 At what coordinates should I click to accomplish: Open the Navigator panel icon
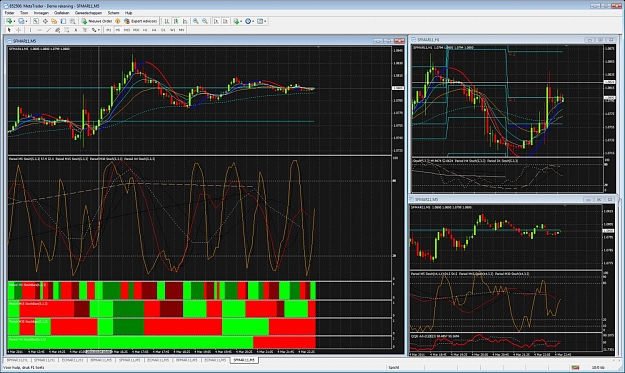[54, 21]
